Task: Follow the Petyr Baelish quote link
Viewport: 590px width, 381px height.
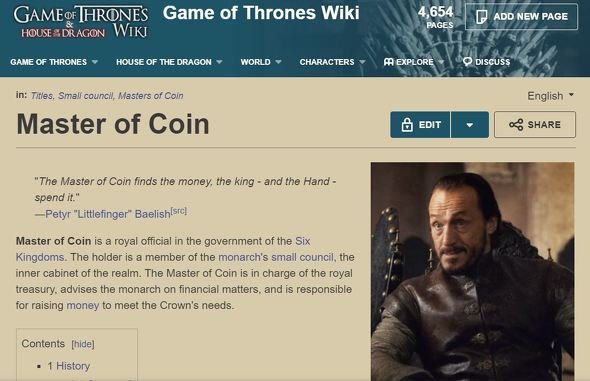Action: pyautogui.click(x=108, y=214)
